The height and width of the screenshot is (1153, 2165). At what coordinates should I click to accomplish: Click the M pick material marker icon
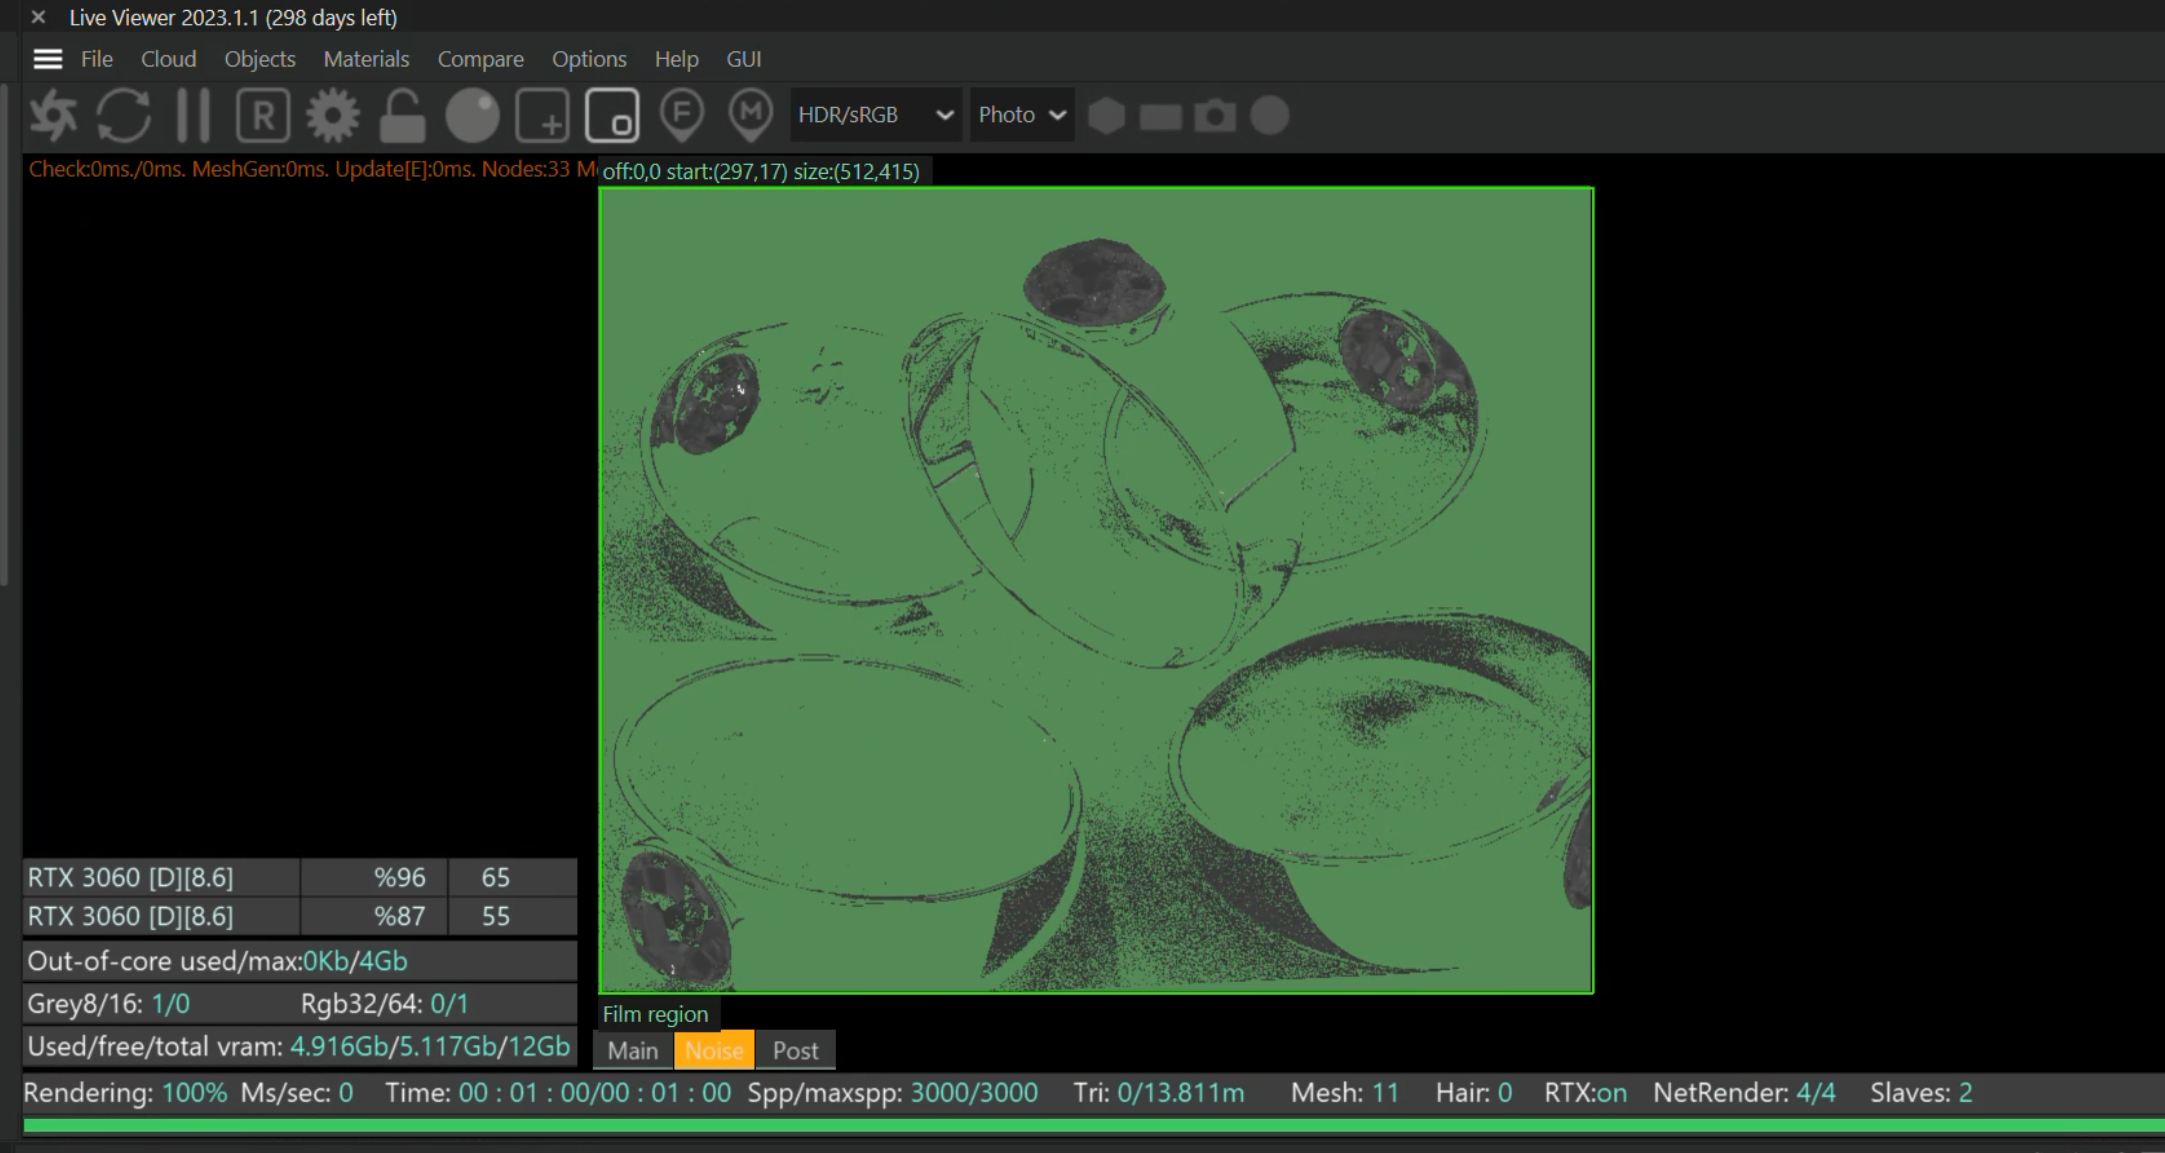(x=751, y=115)
